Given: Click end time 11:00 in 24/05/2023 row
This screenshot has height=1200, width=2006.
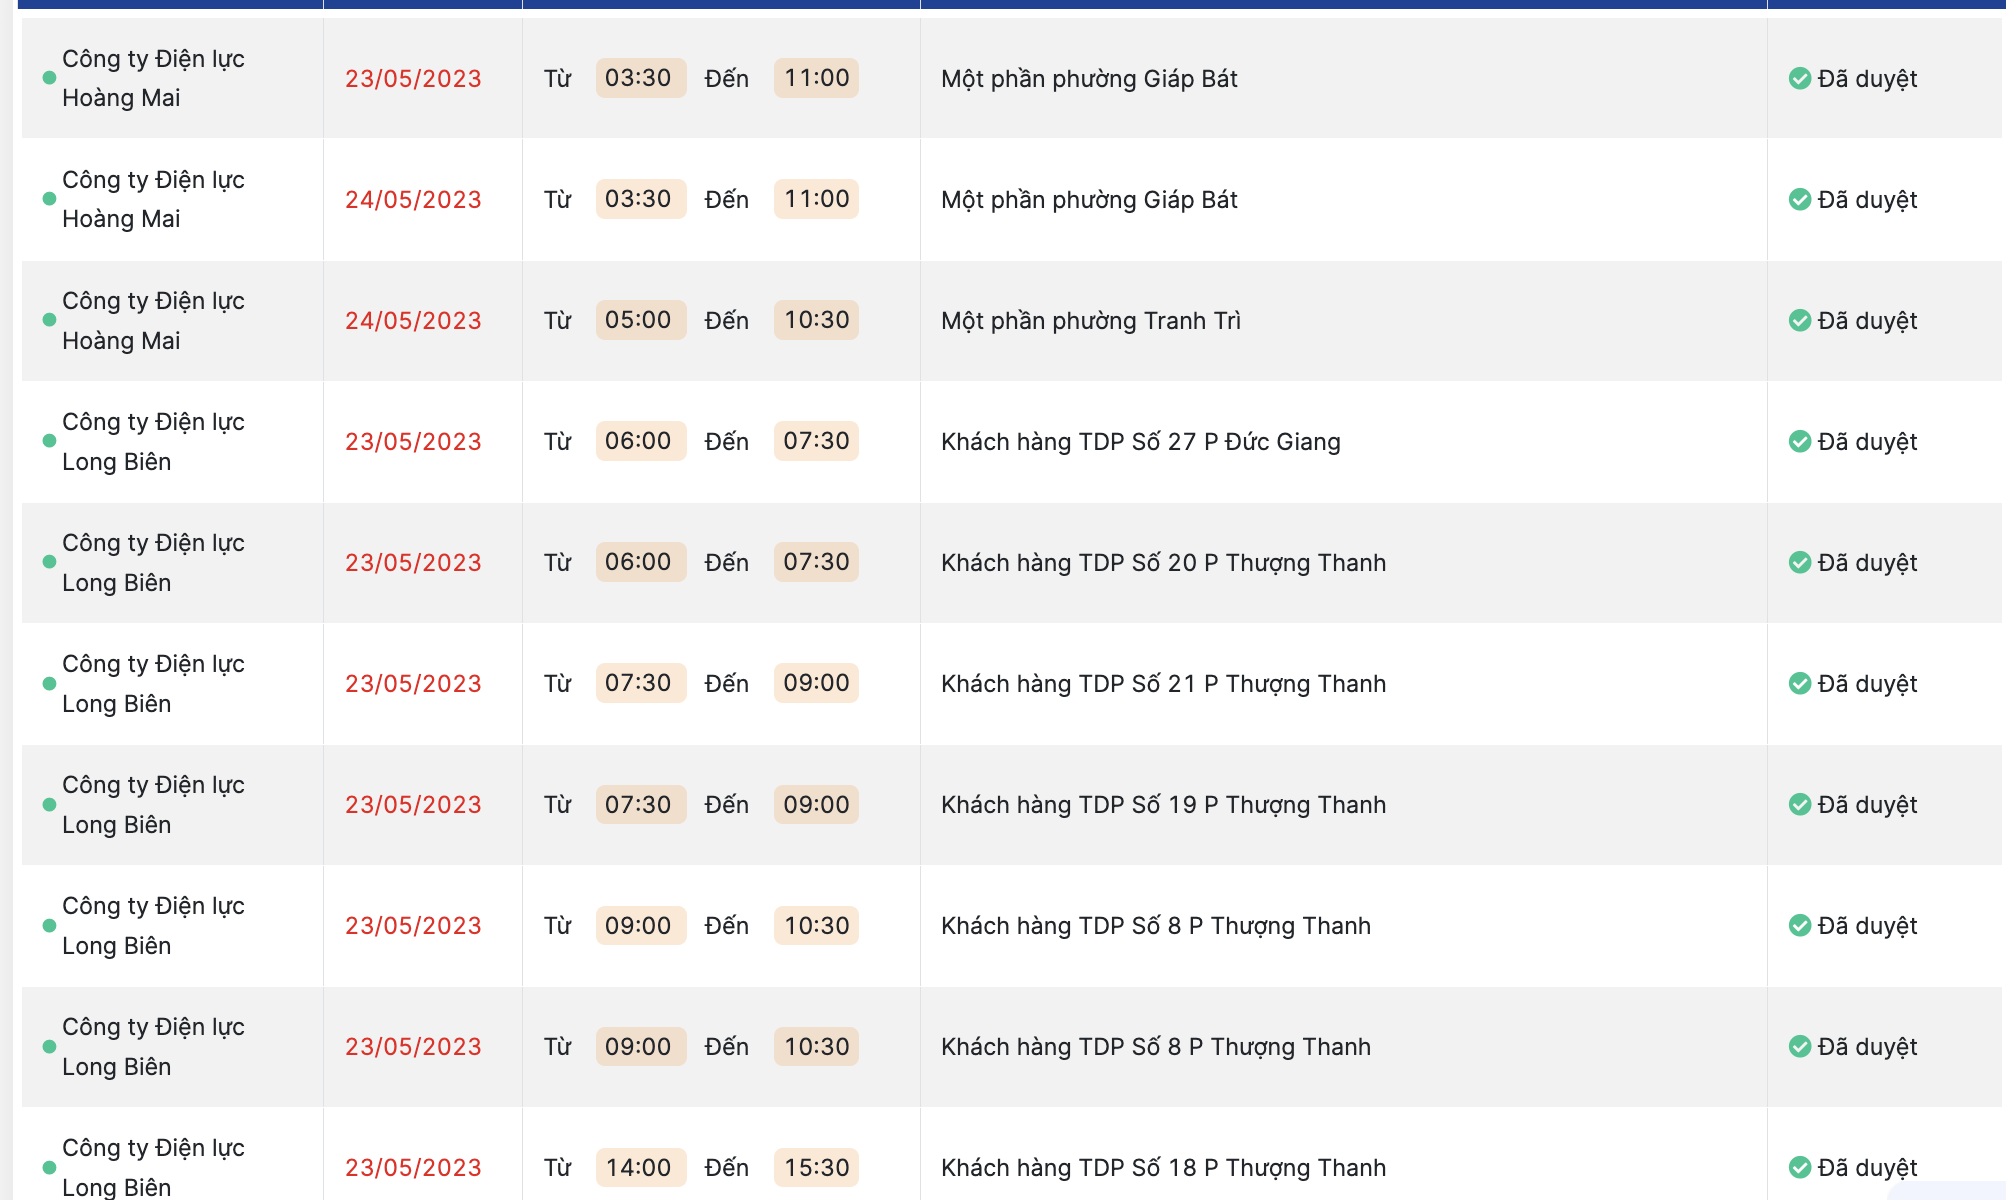Looking at the screenshot, I should click(816, 199).
